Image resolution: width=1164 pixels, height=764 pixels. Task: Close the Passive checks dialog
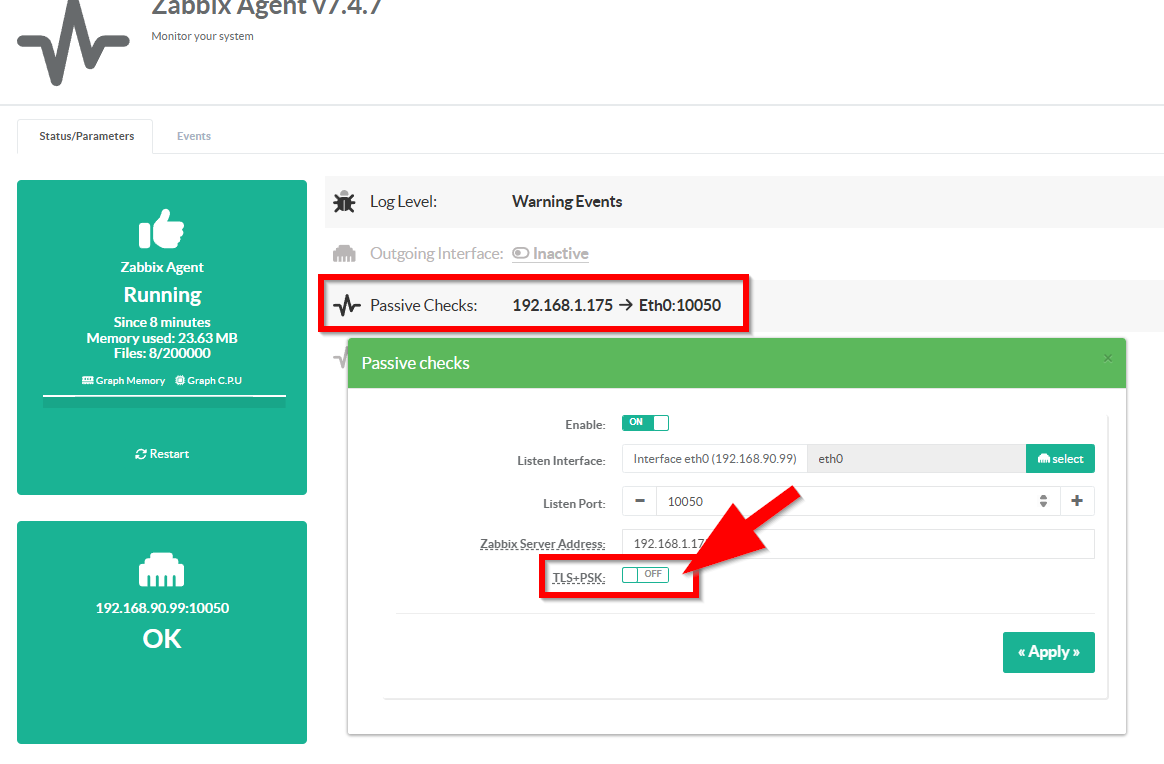[x=1107, y=358]
